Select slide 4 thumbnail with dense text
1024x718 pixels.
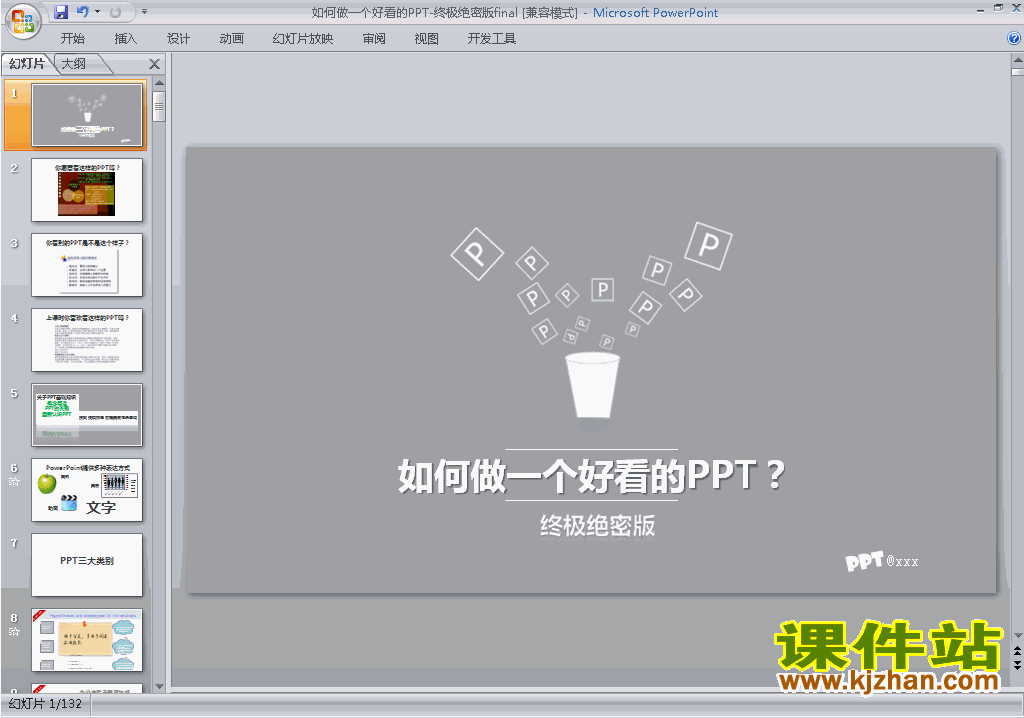click(87, 340)
